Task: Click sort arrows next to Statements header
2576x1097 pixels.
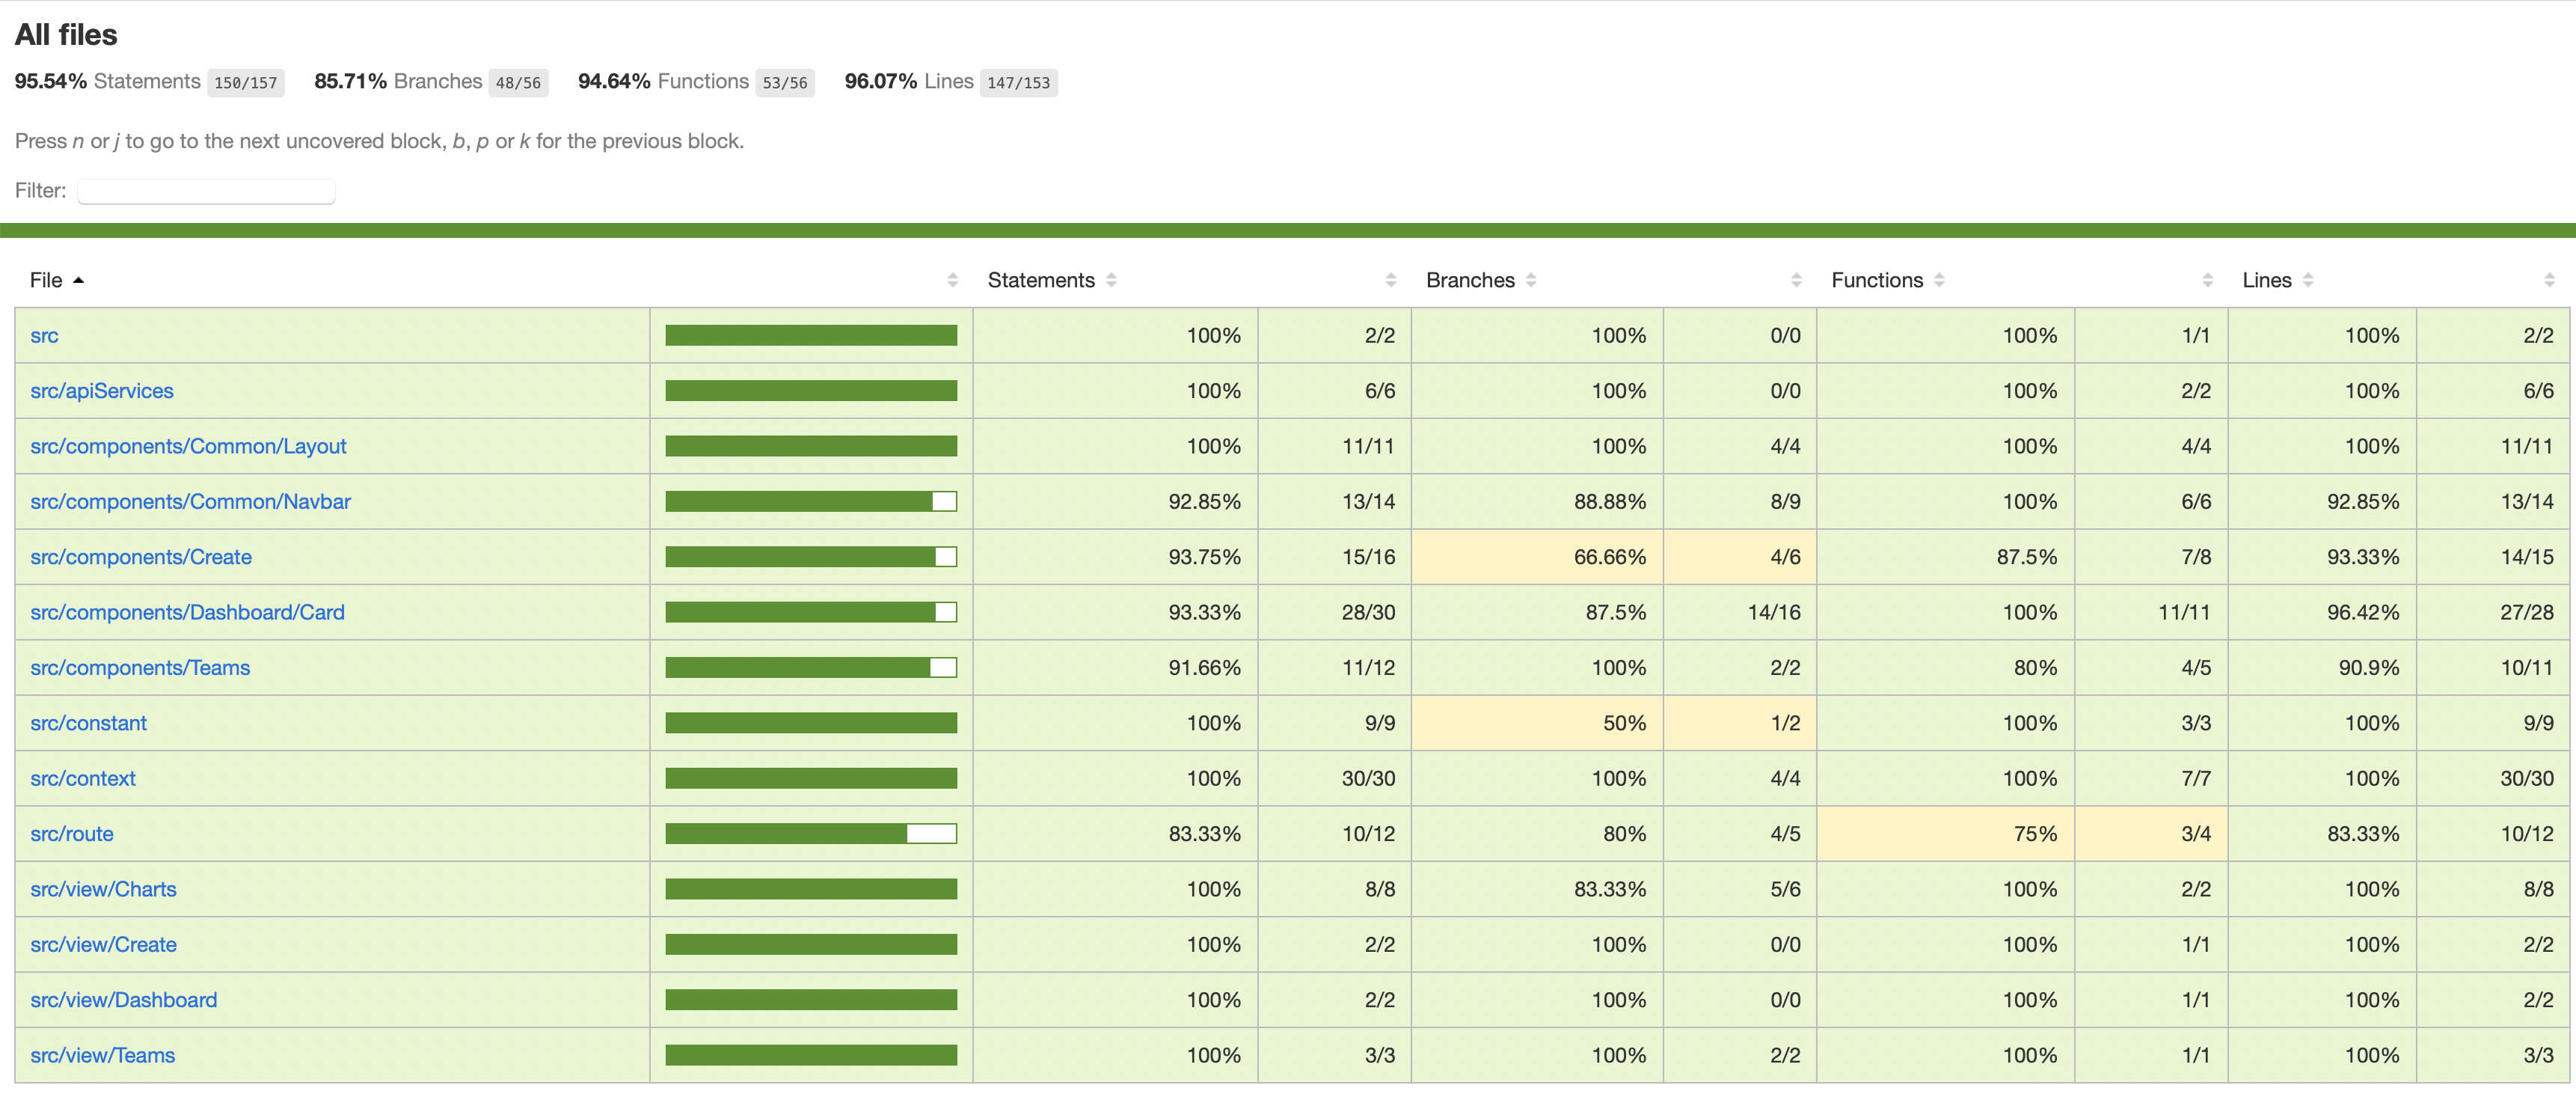Action: click(1111, 281)
